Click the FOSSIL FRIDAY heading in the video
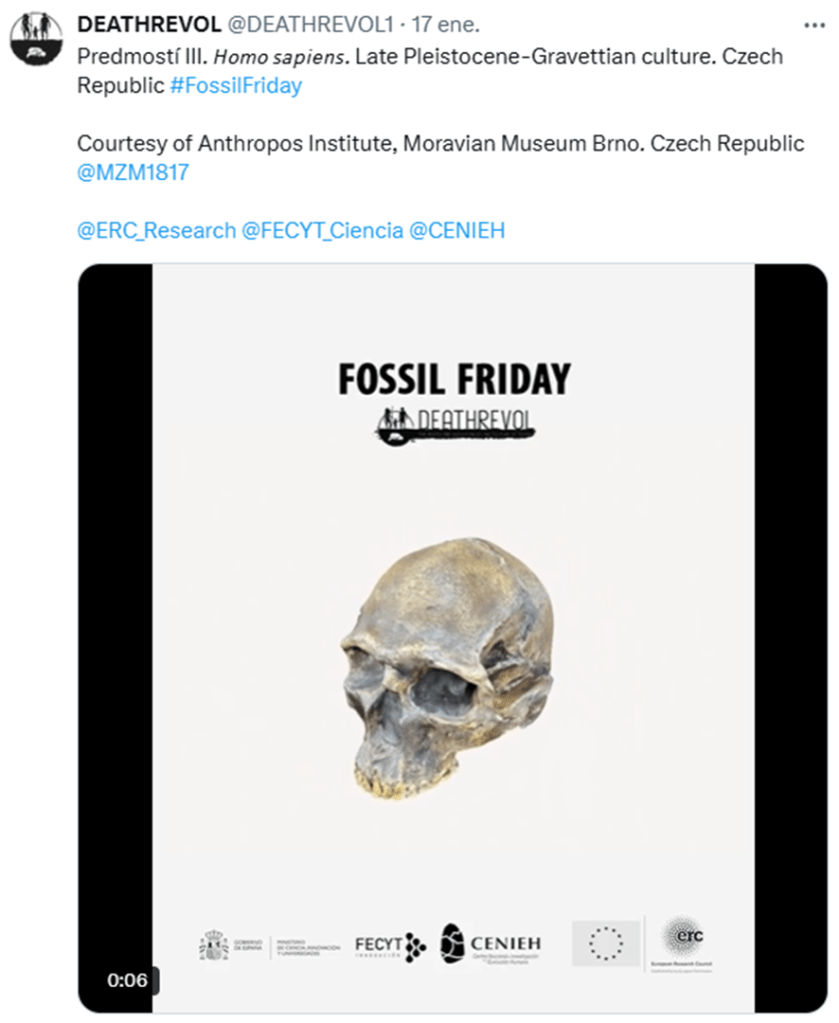Viewport: 839px width, 1023px height. [454, 379]
